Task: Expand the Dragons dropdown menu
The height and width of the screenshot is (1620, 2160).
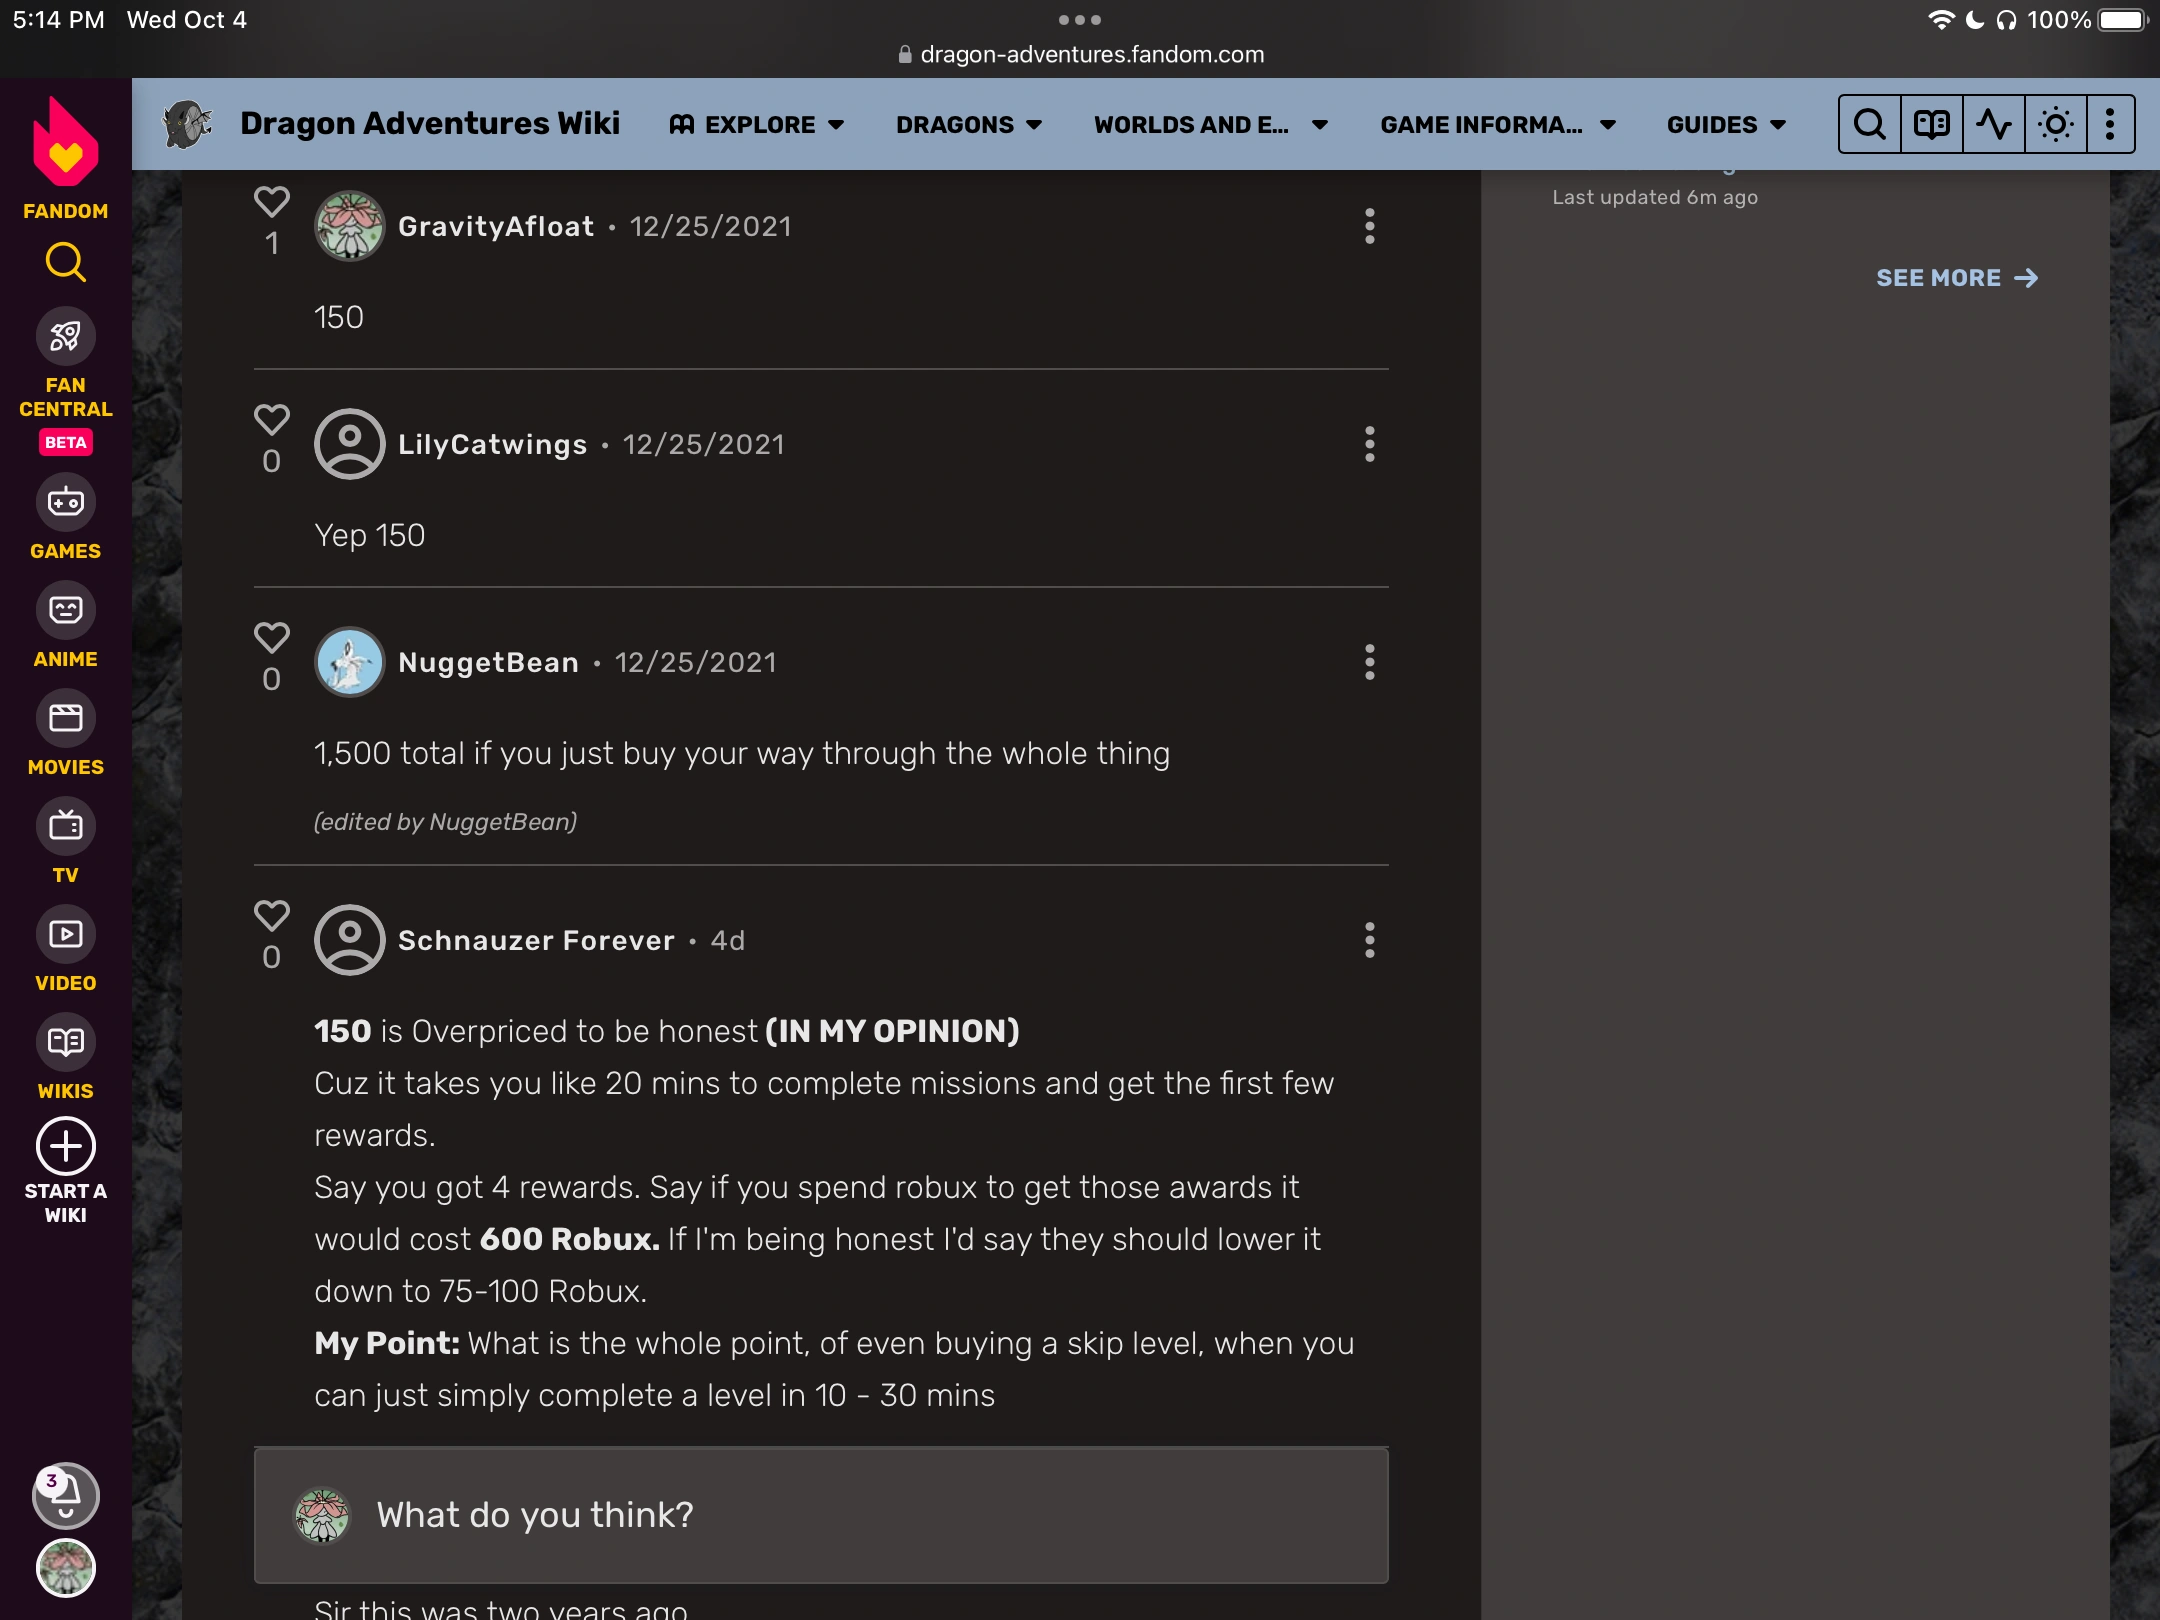Action: tap(968, 124)
